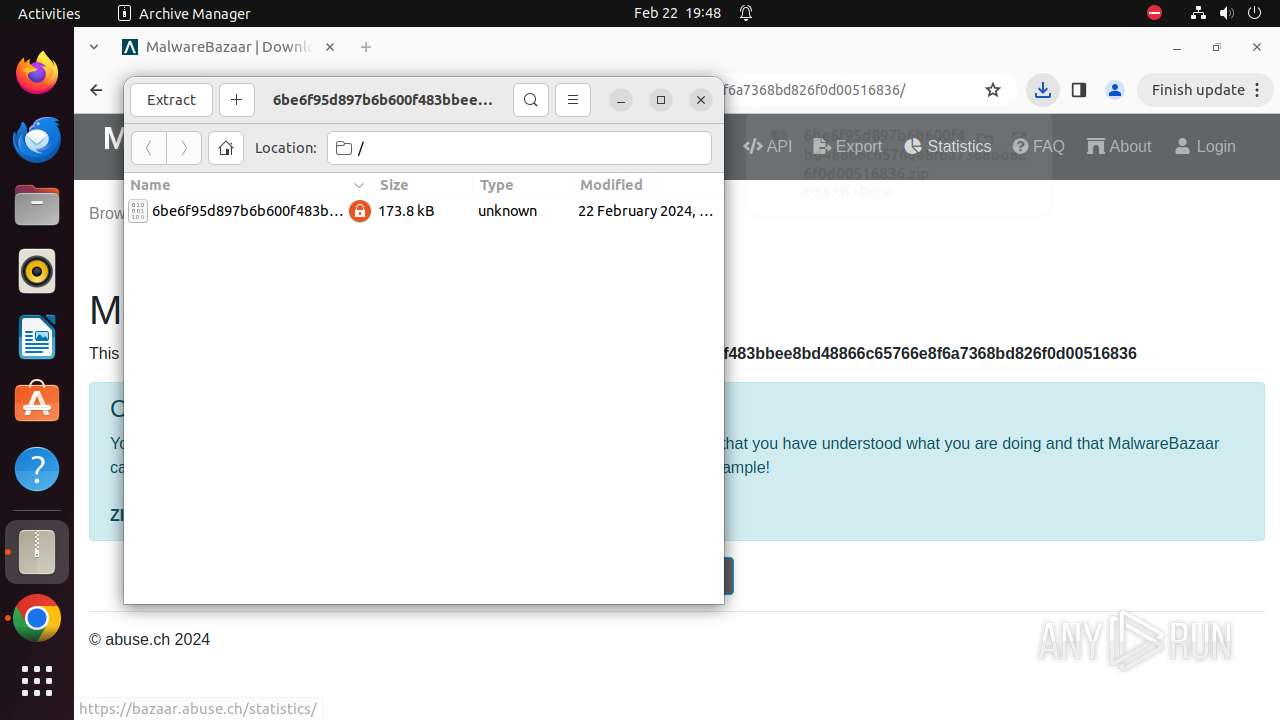Open the About link on MalwareBazaar
The width and height of the screenshot is (1280, 720).
tap(1119, 146)
